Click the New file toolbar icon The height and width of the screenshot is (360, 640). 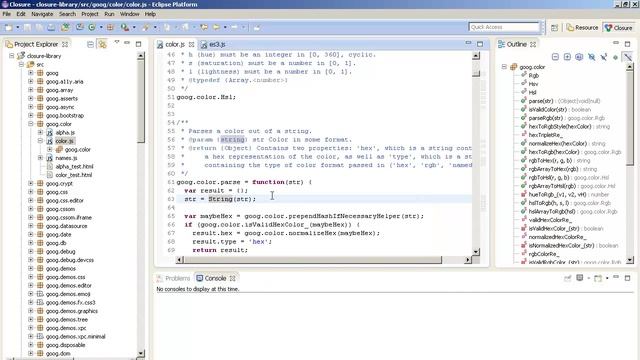(8, 27)
